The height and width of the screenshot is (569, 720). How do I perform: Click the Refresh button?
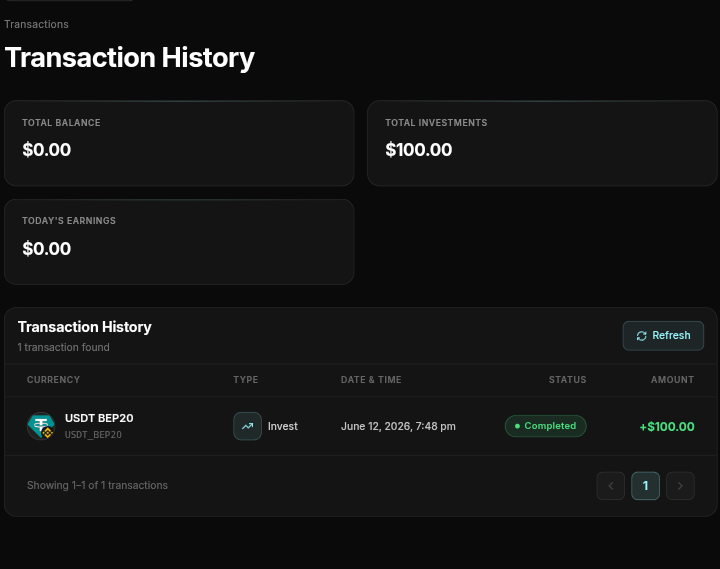click(663, 336)
